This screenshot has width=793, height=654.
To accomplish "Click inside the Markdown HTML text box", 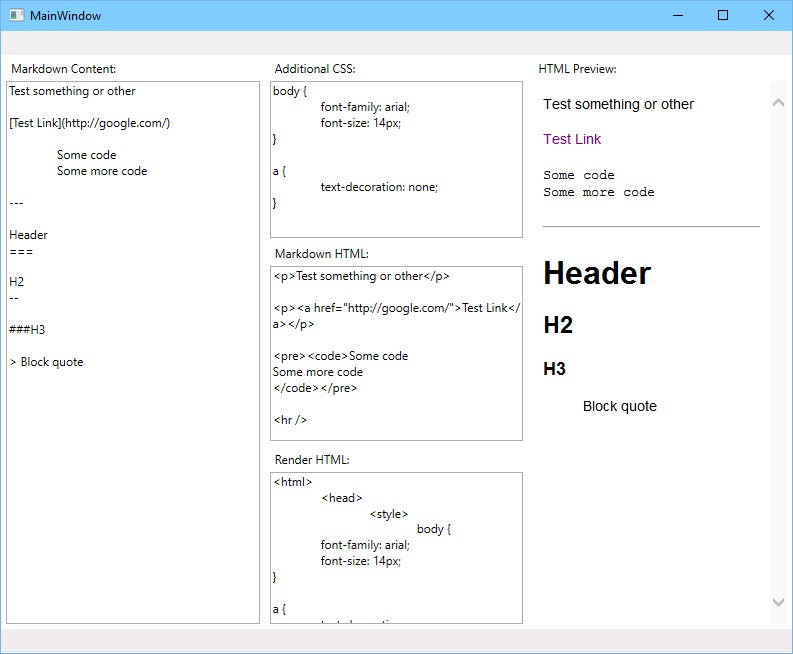I will 396,354.
